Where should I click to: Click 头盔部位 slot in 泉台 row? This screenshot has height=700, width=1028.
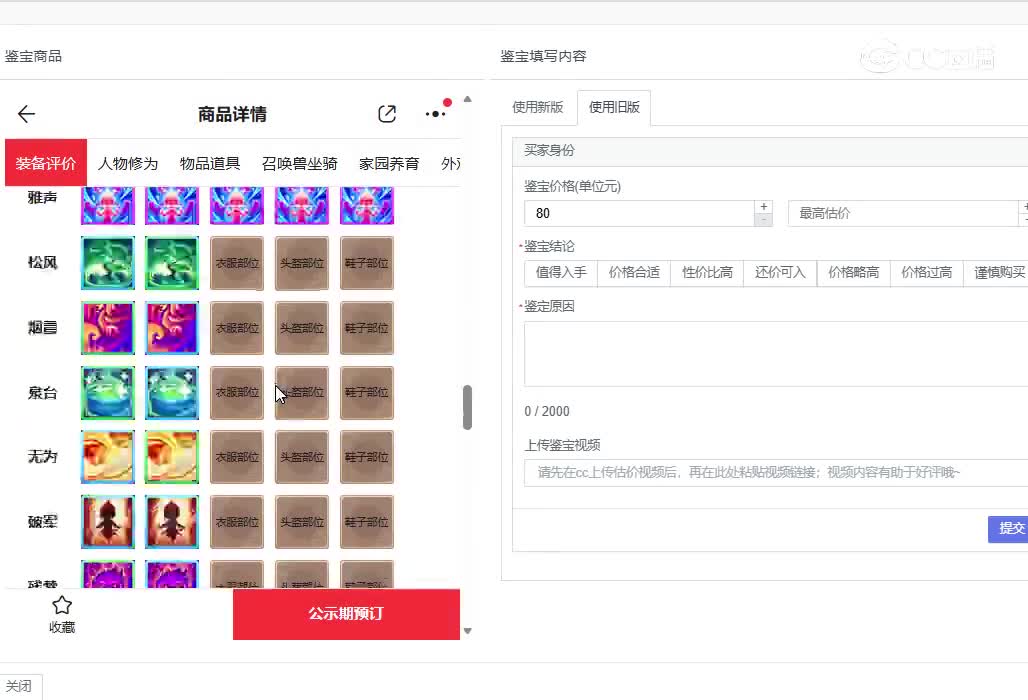(x=302, y=393)
